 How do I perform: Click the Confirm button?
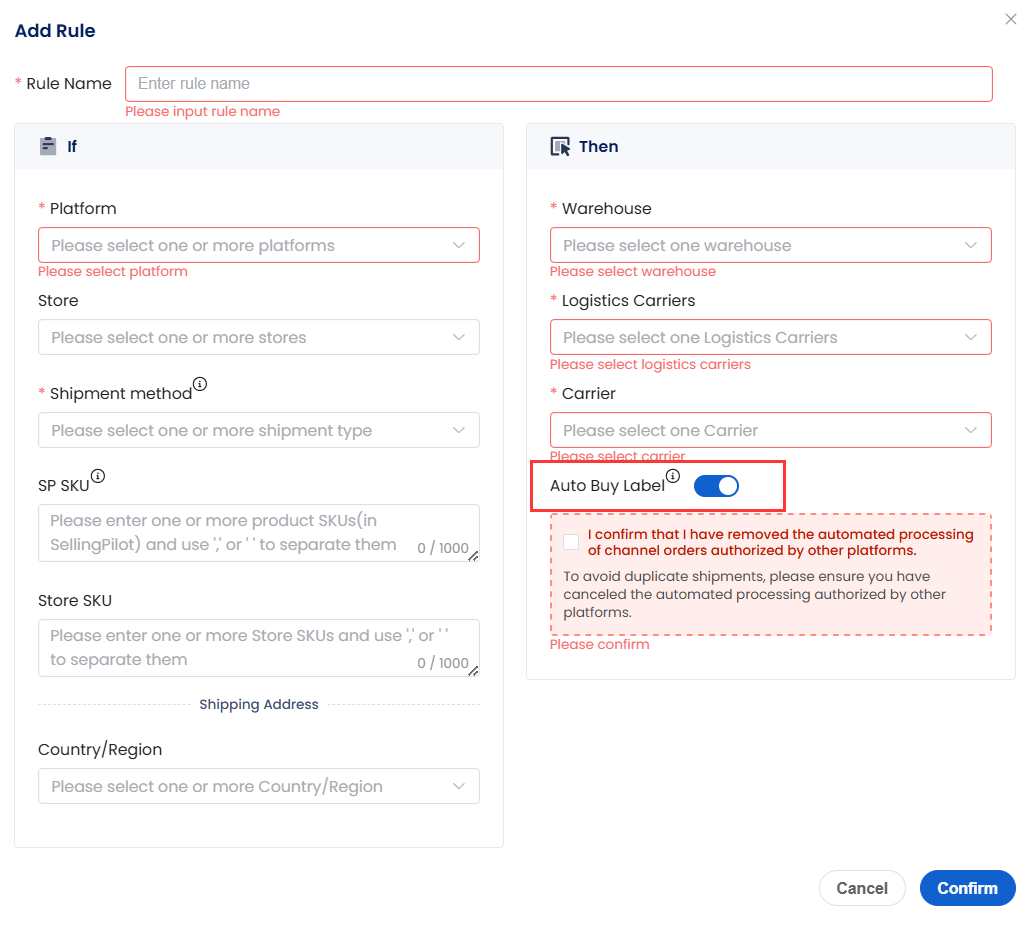(x=967, y=888)
